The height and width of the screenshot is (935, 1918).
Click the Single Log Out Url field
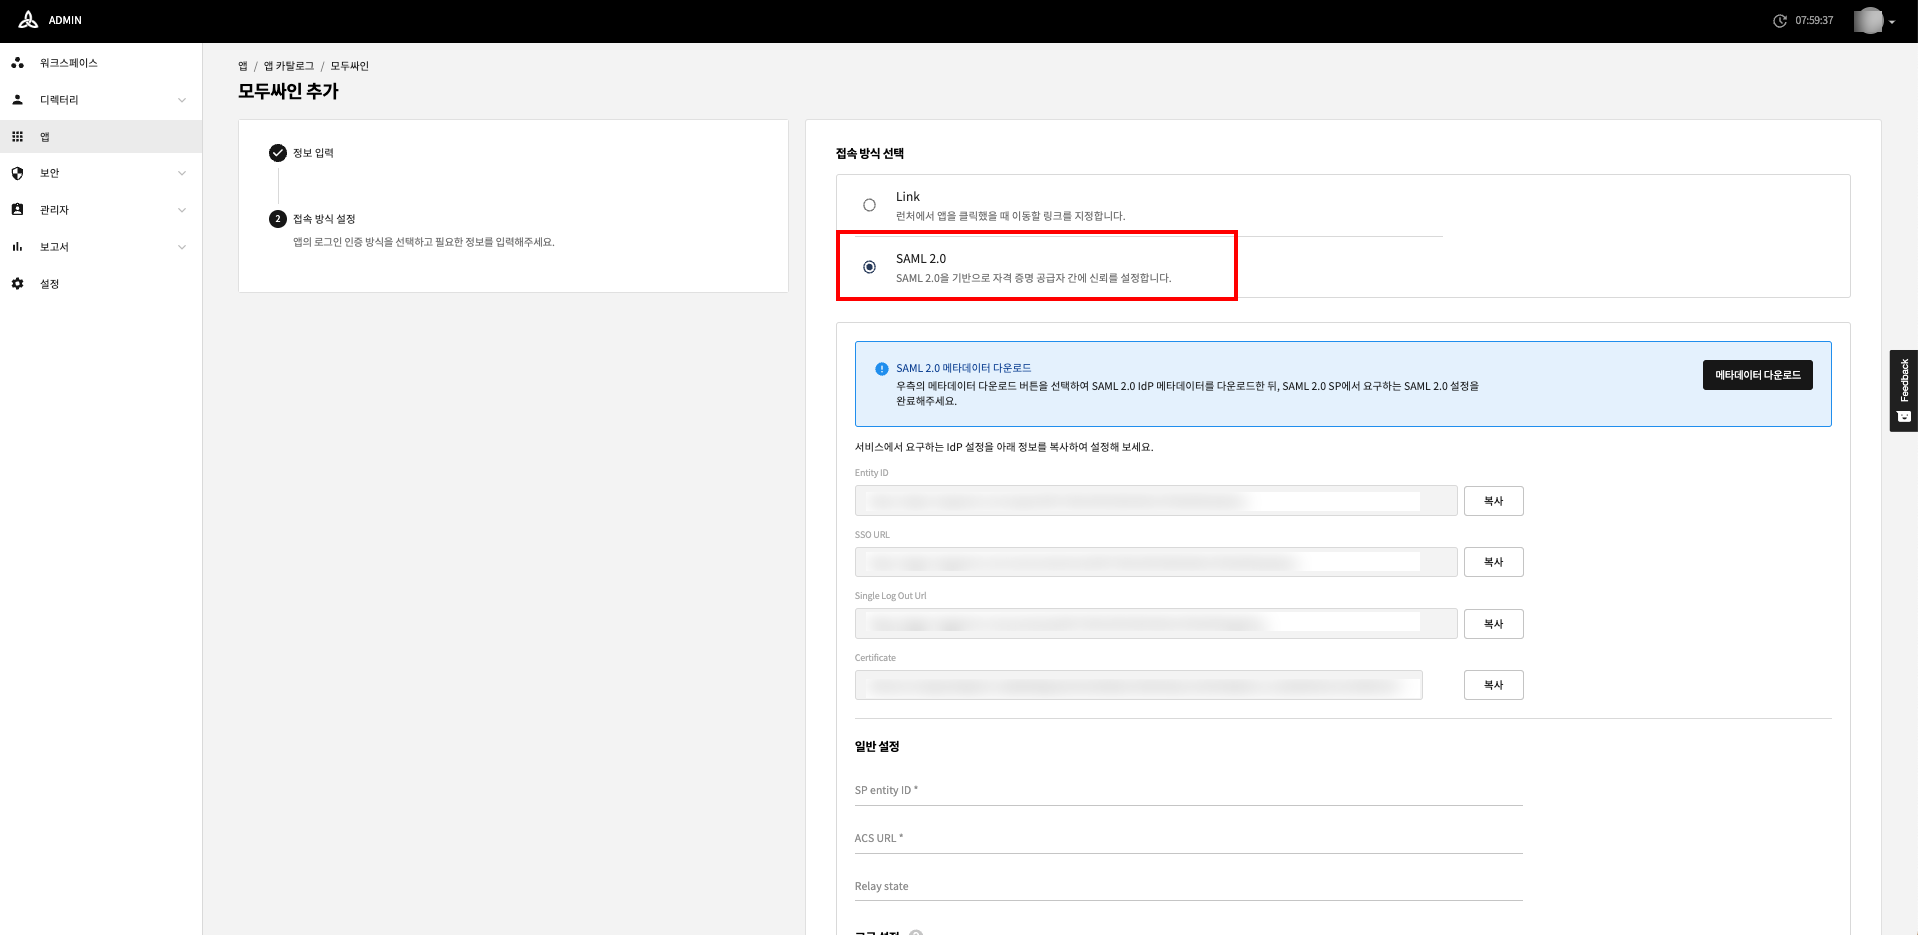coord(1156,624)
